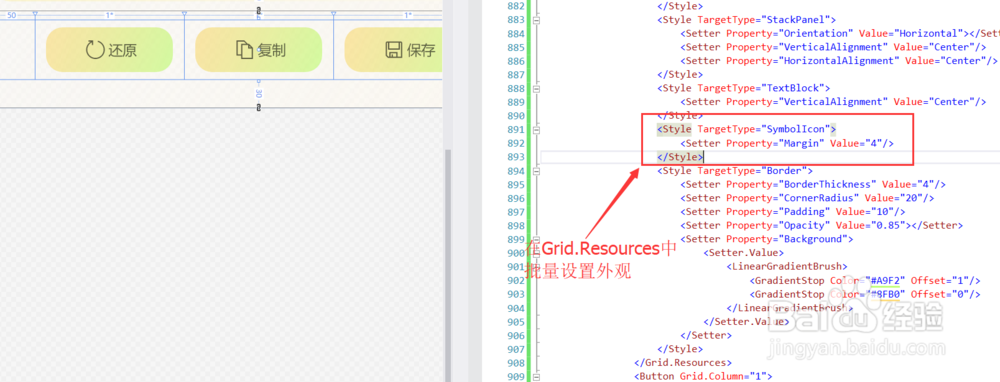Screen dimensions: 1000x382
Task: Click the 复制 copy button in designer
Action: click(259, 50)
